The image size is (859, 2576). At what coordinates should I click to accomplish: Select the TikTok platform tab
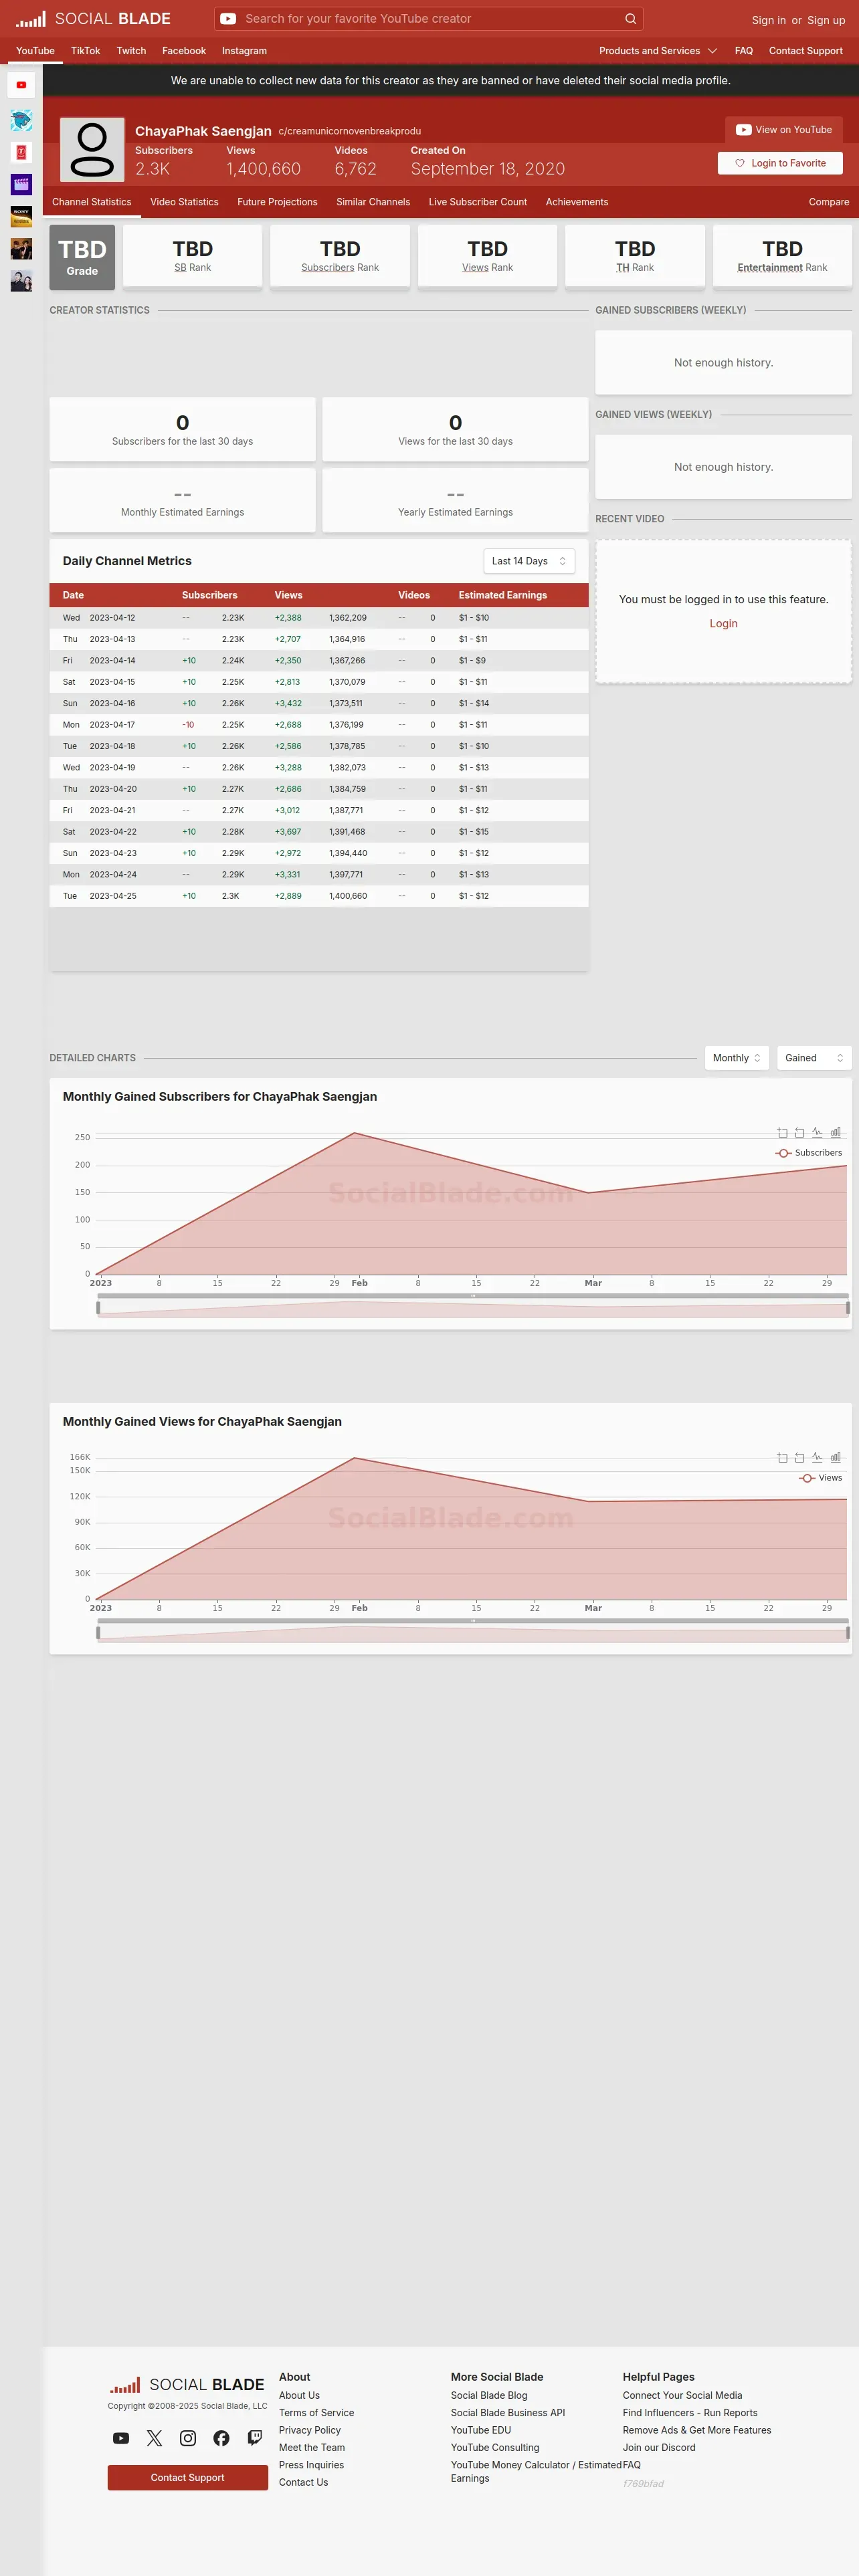pyautogui.click(x=85, y=51)
